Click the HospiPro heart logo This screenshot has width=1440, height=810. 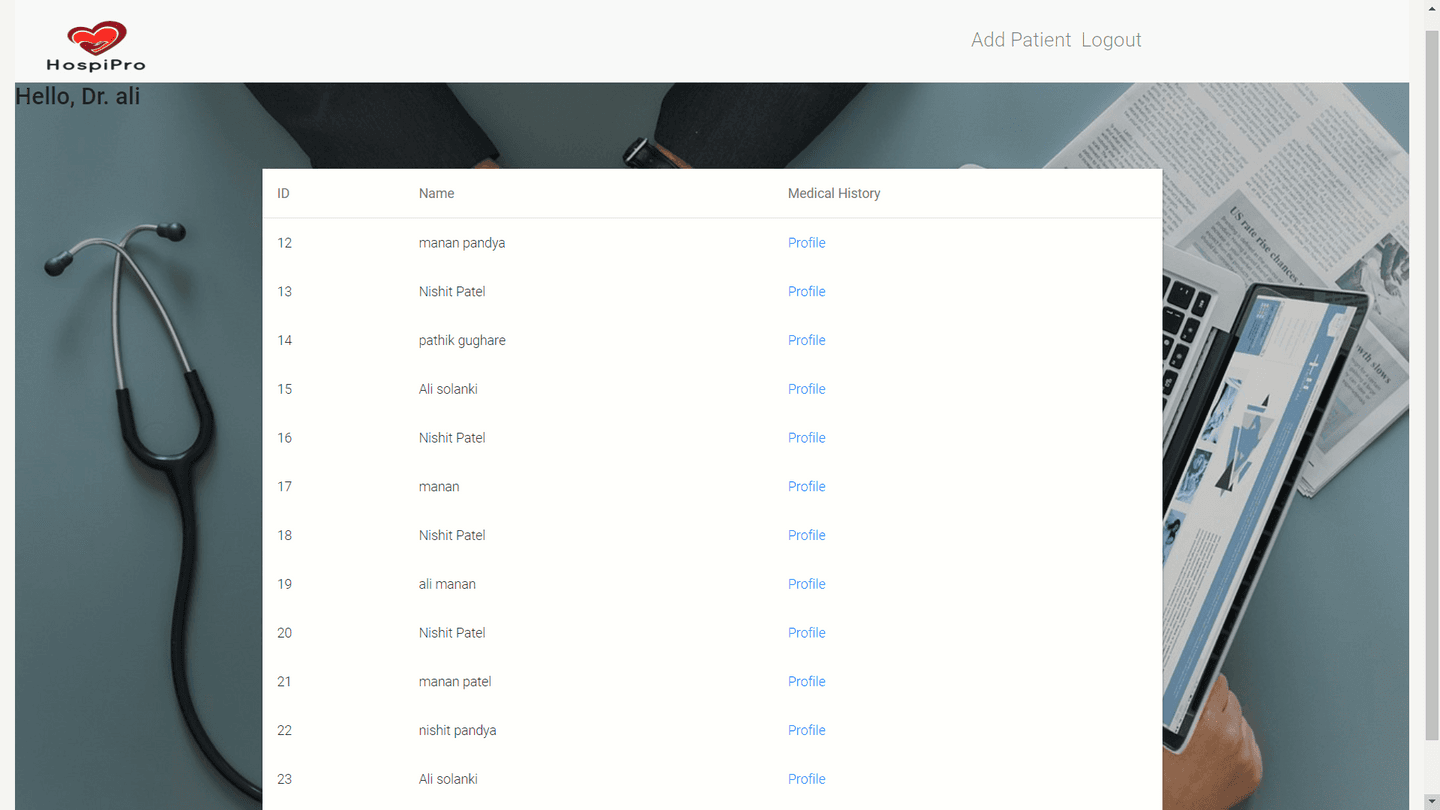pos(96,46)
